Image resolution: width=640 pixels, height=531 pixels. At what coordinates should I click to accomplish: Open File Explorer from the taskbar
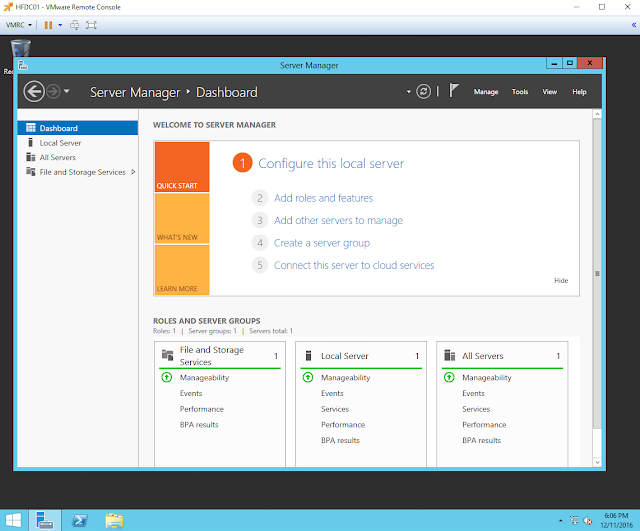tap(114, 520)
